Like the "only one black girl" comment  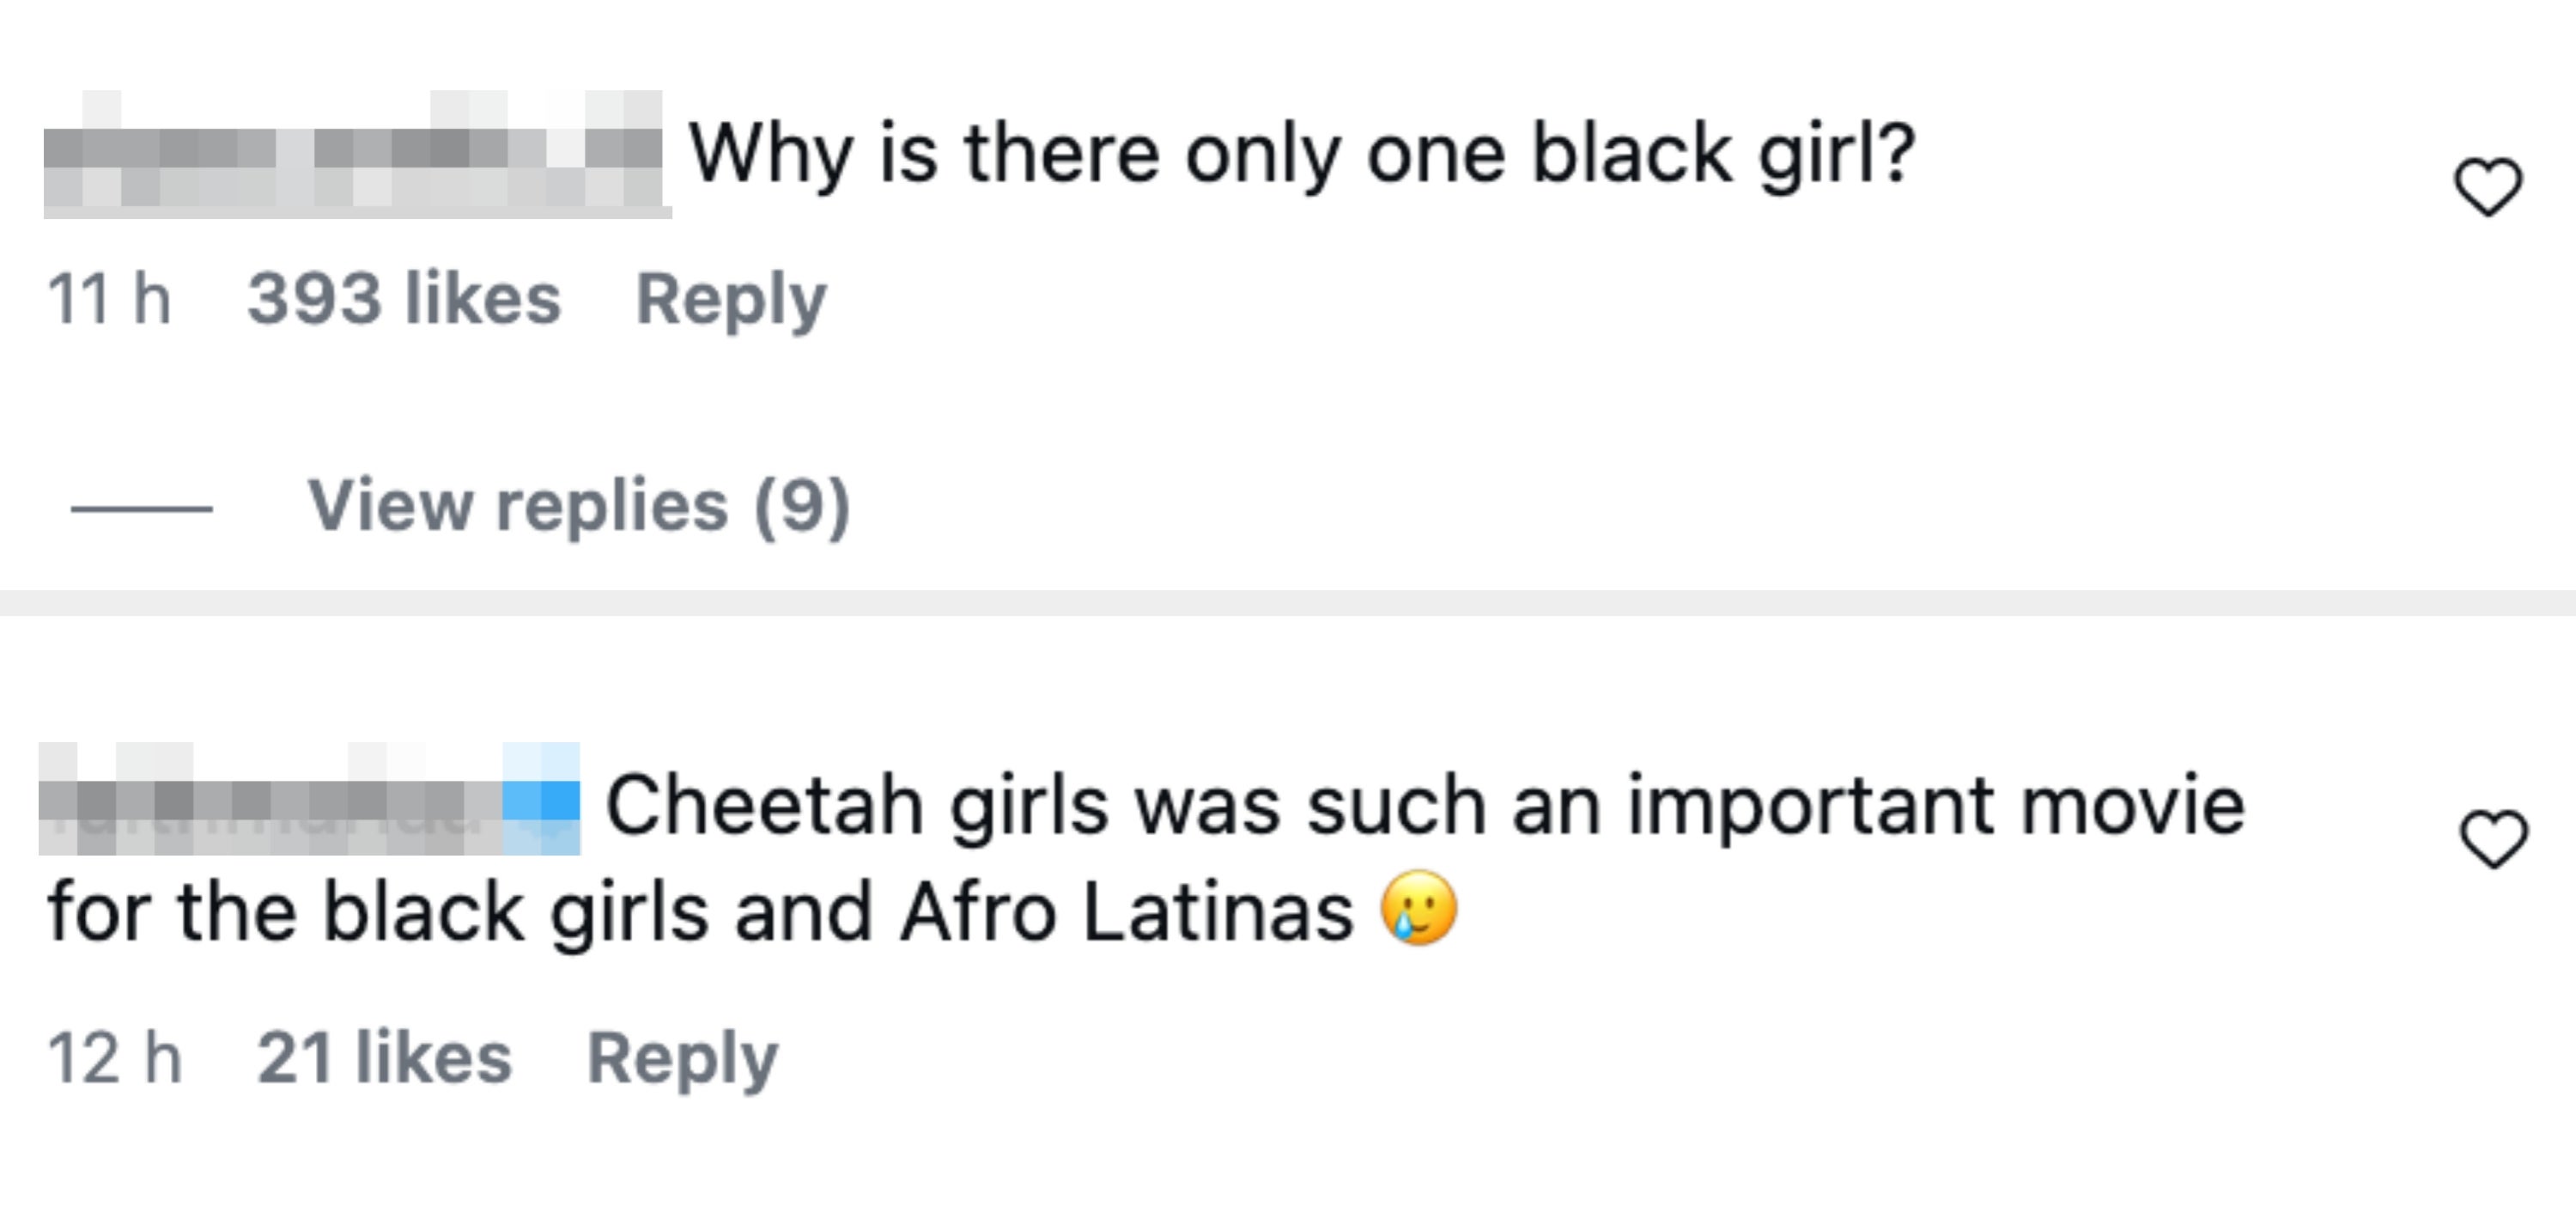point(2487,187)
